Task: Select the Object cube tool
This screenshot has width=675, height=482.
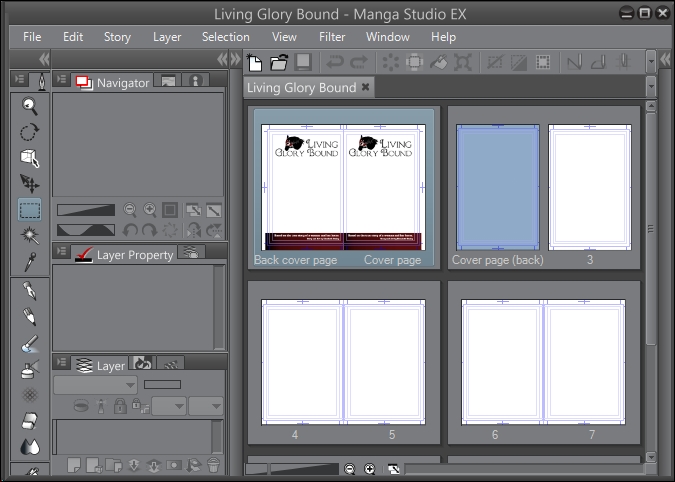Action: coord(30,158)
